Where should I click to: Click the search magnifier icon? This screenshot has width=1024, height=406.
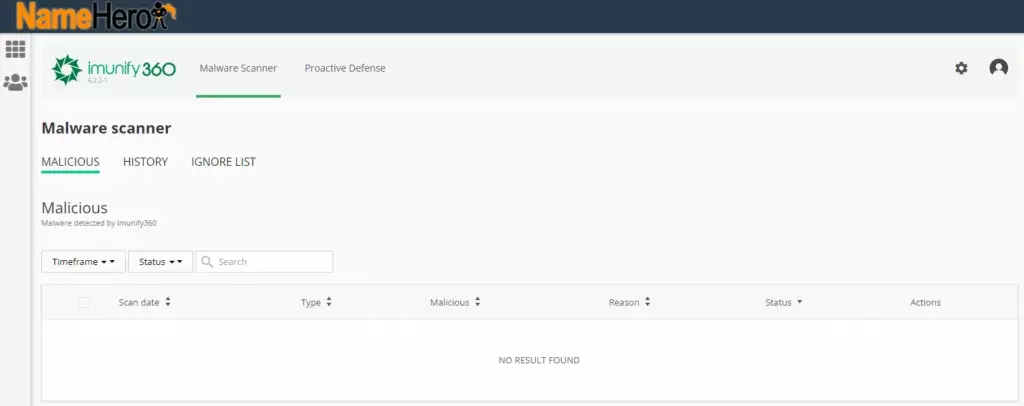207,262
